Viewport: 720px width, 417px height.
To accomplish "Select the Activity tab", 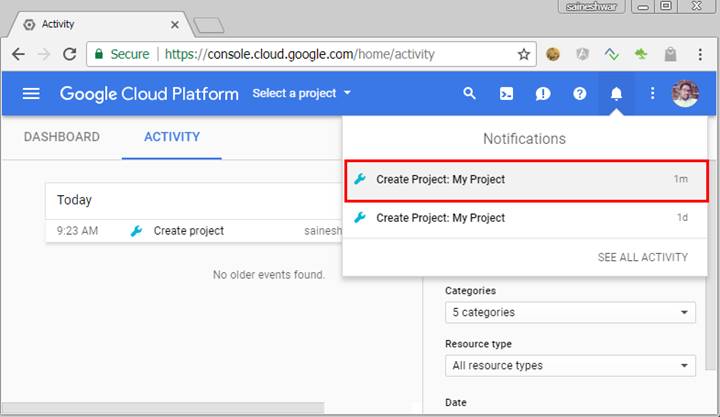I will (172, 137).
